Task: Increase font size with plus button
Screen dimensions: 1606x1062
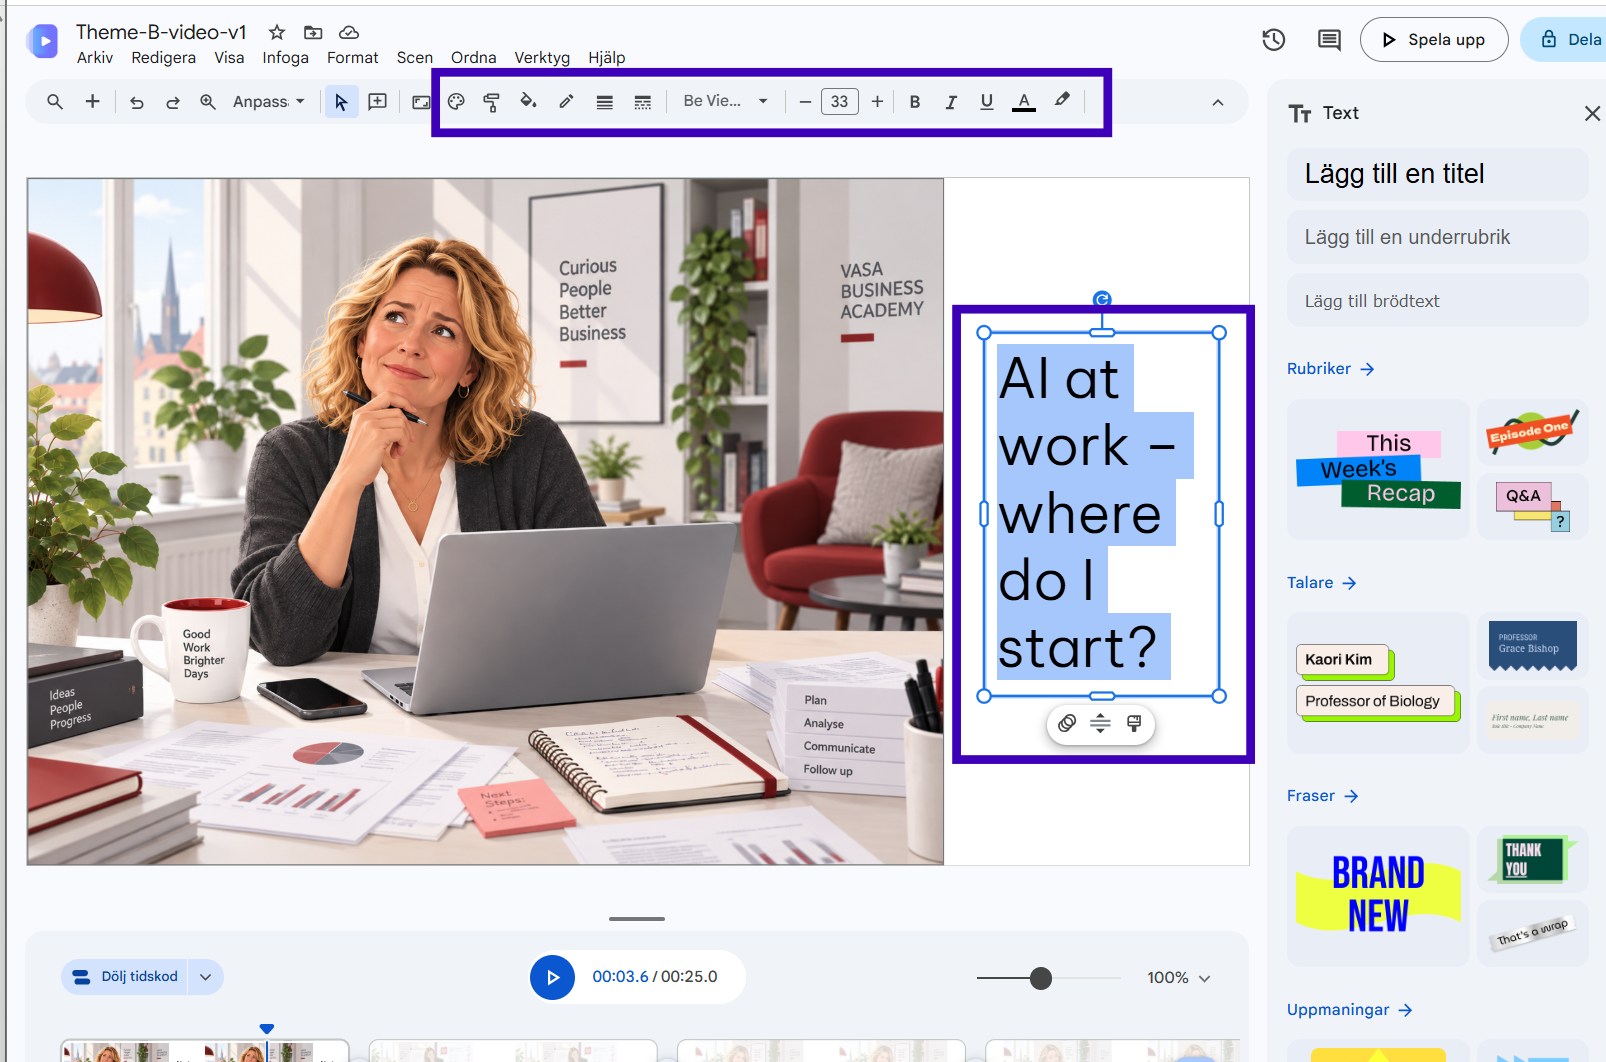Action: pos(877,102)
